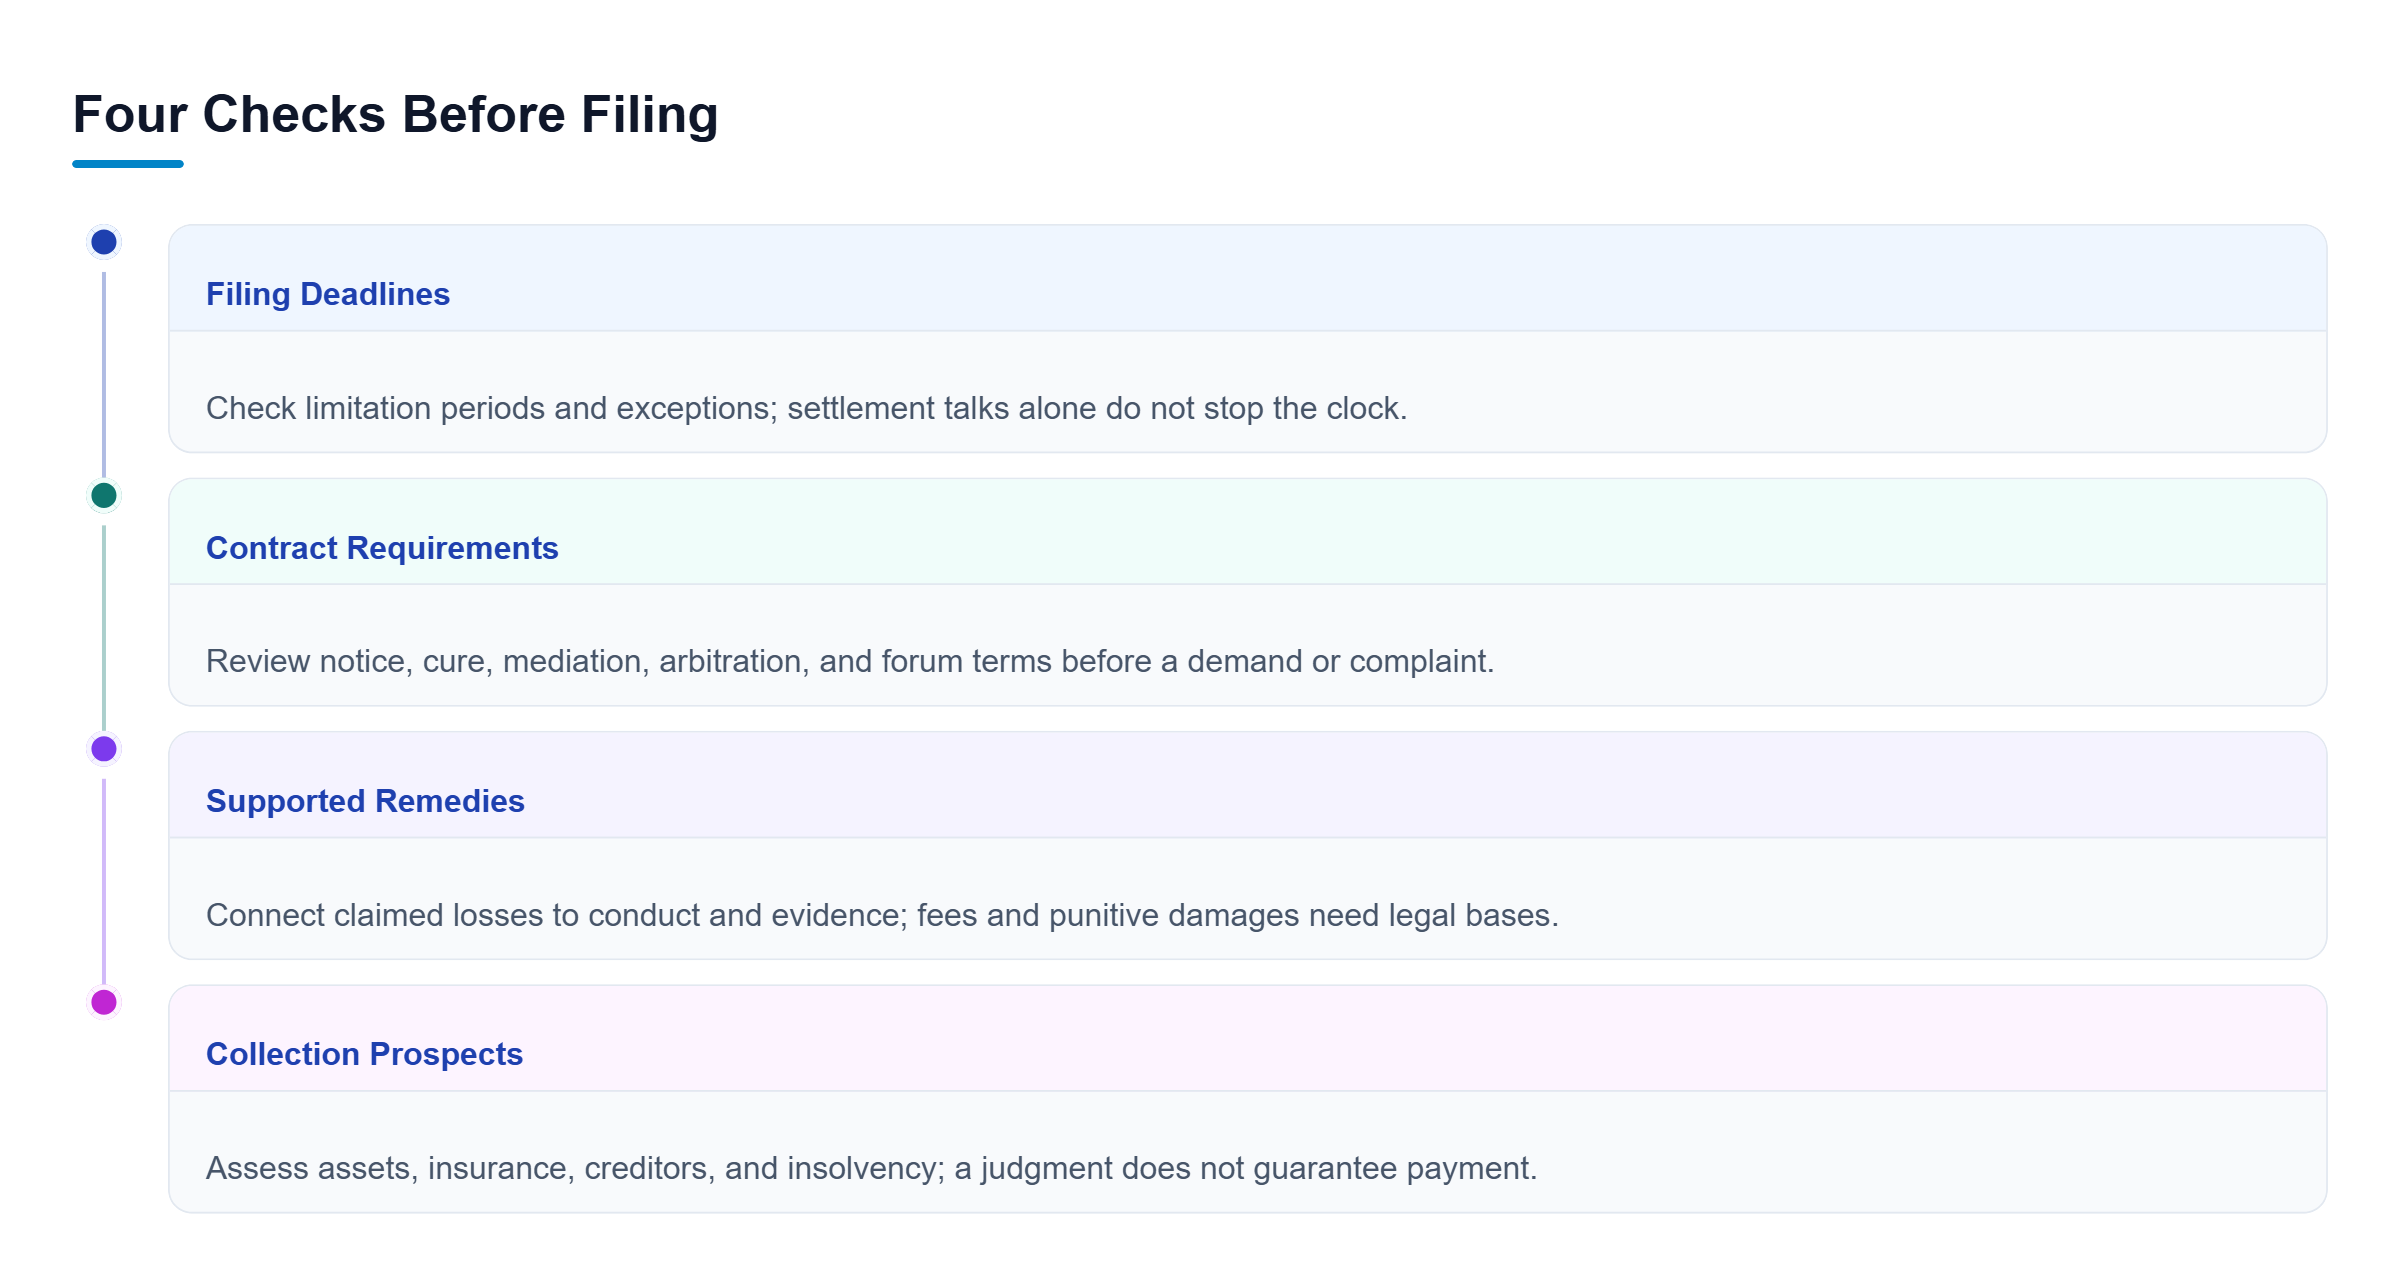Viewport: 2400px width, 1286px height.
Task: Select the Filing Deadlines heading
Action: pyautogui.click(x=328, y=294)
